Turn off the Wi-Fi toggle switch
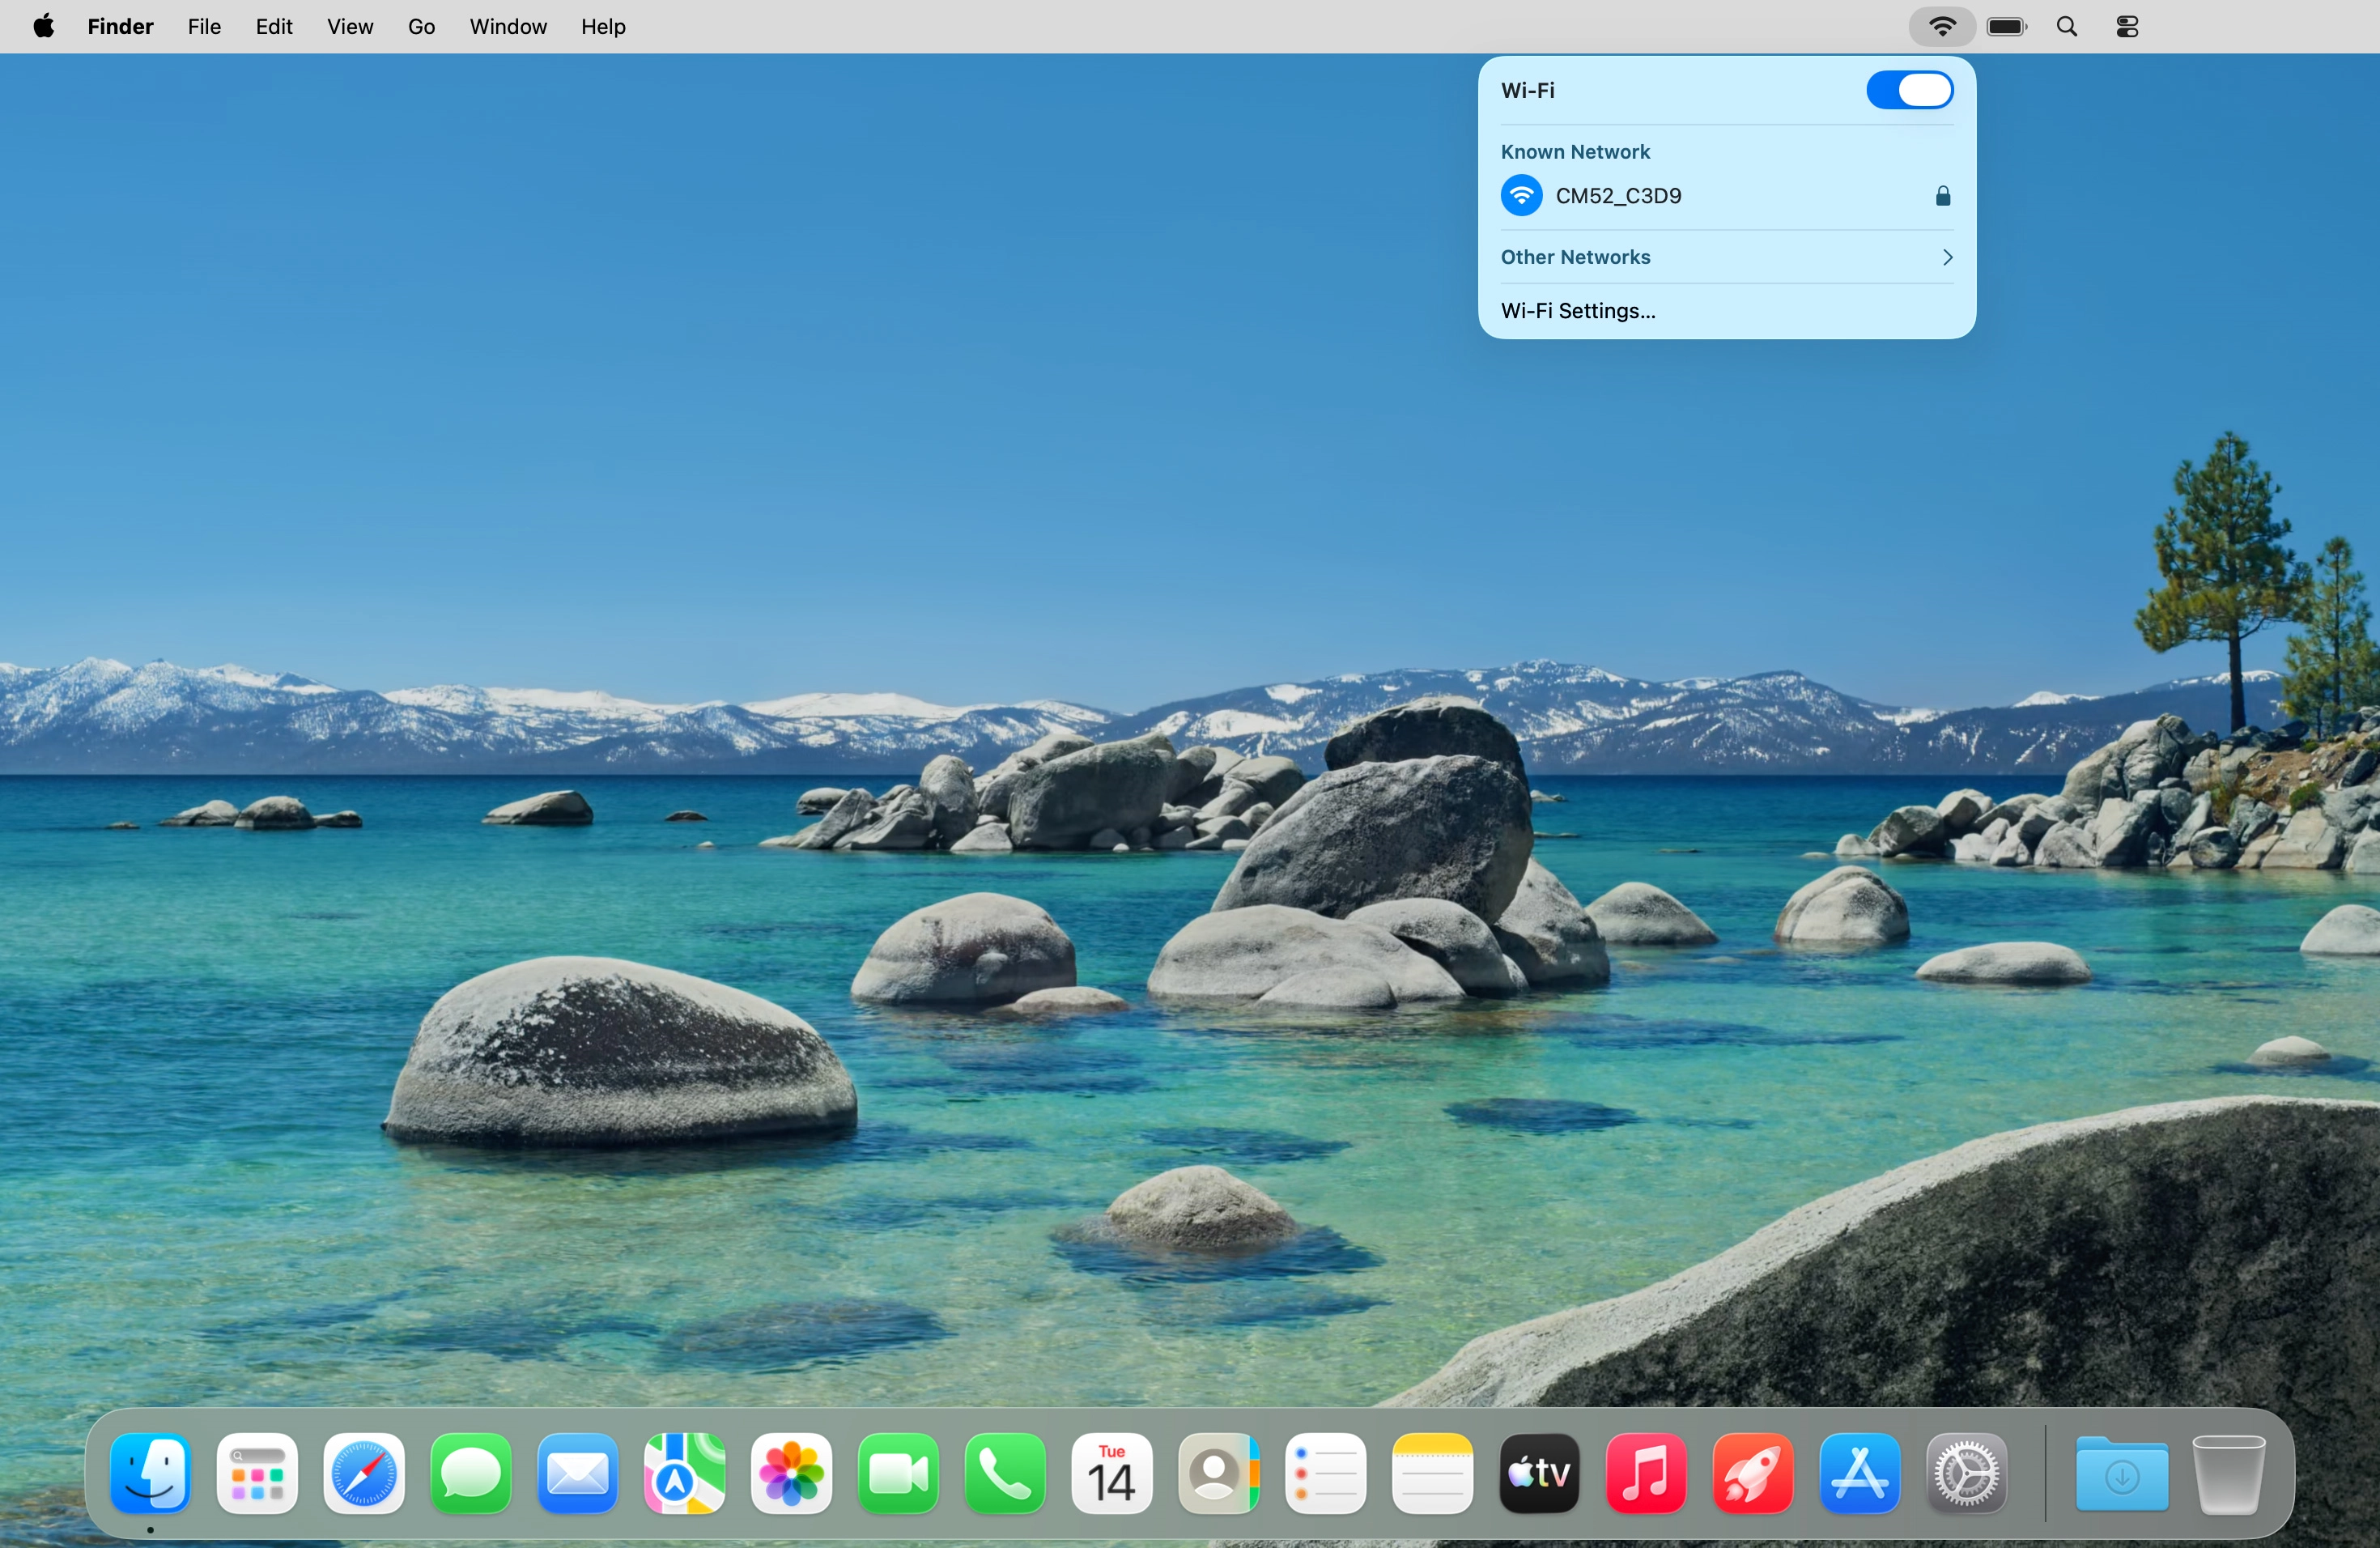 [x=1908, y=90]
